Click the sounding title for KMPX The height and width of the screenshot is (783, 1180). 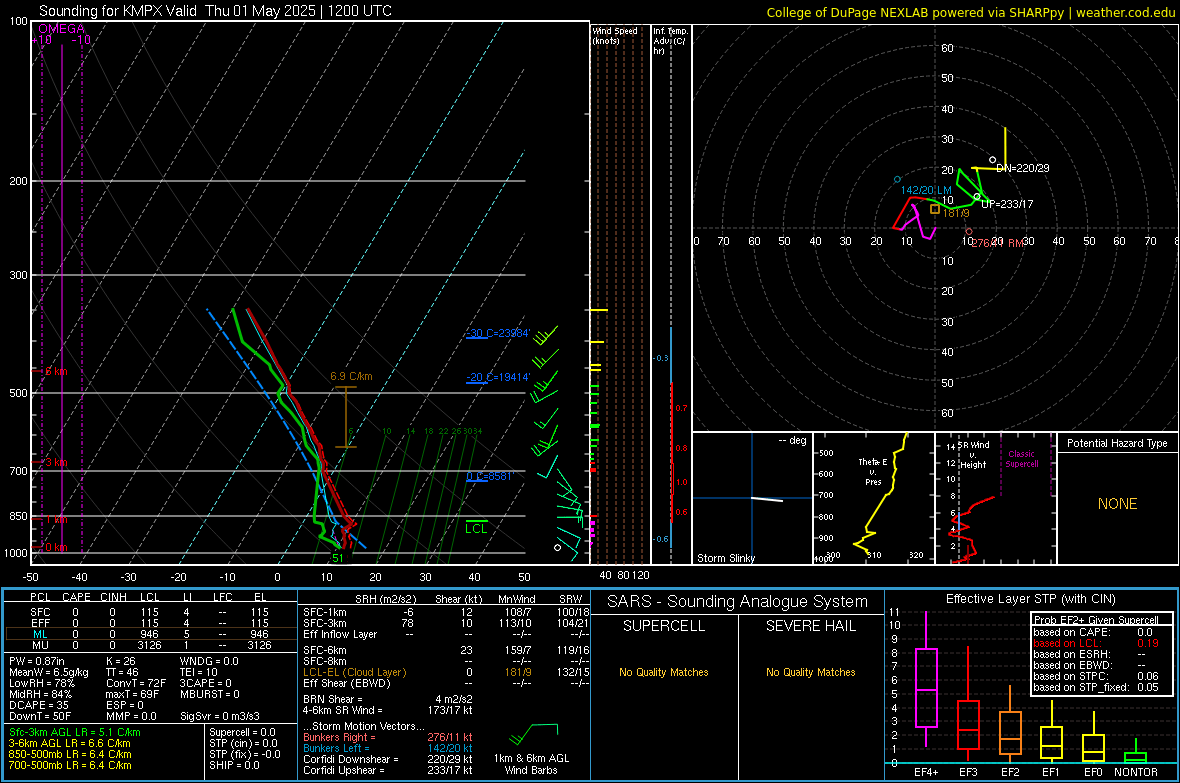(x=215, y=11)
